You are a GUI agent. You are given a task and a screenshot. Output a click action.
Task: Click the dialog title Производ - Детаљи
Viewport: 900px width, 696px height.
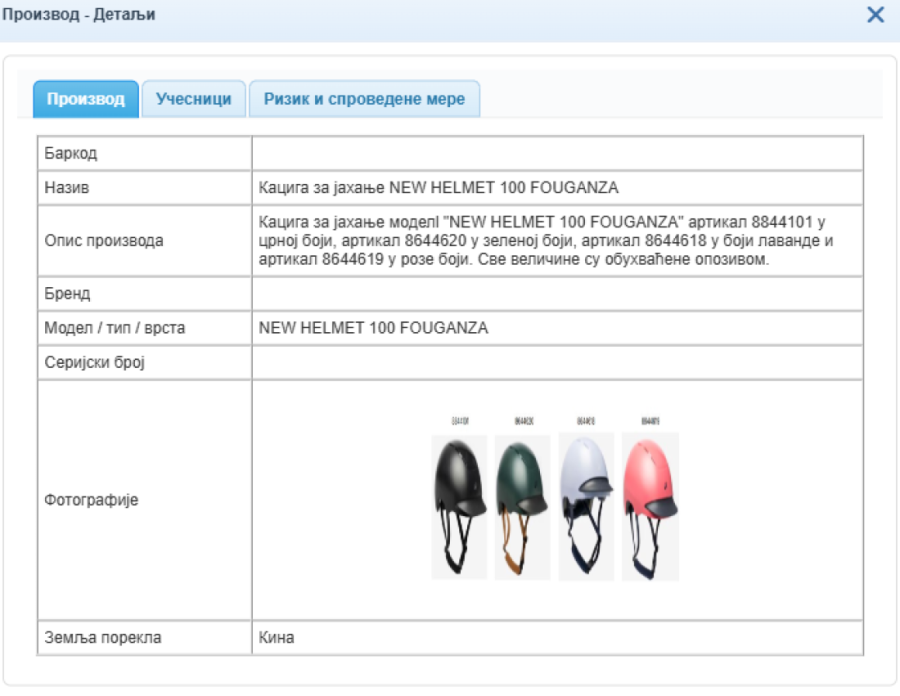click(79, 14)
